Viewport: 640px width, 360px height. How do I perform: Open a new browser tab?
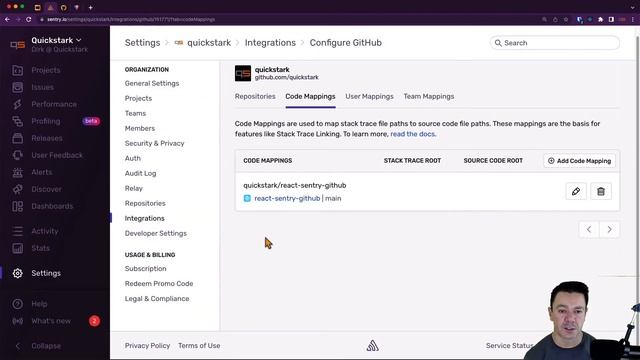[x=90, y=7]
